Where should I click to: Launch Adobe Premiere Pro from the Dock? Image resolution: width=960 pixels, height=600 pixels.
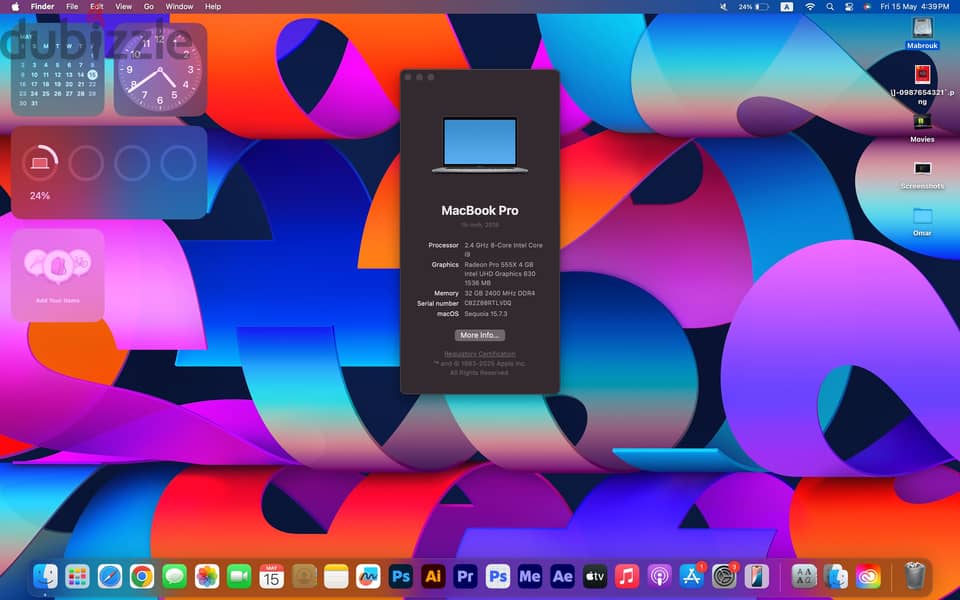coord(465,576)
